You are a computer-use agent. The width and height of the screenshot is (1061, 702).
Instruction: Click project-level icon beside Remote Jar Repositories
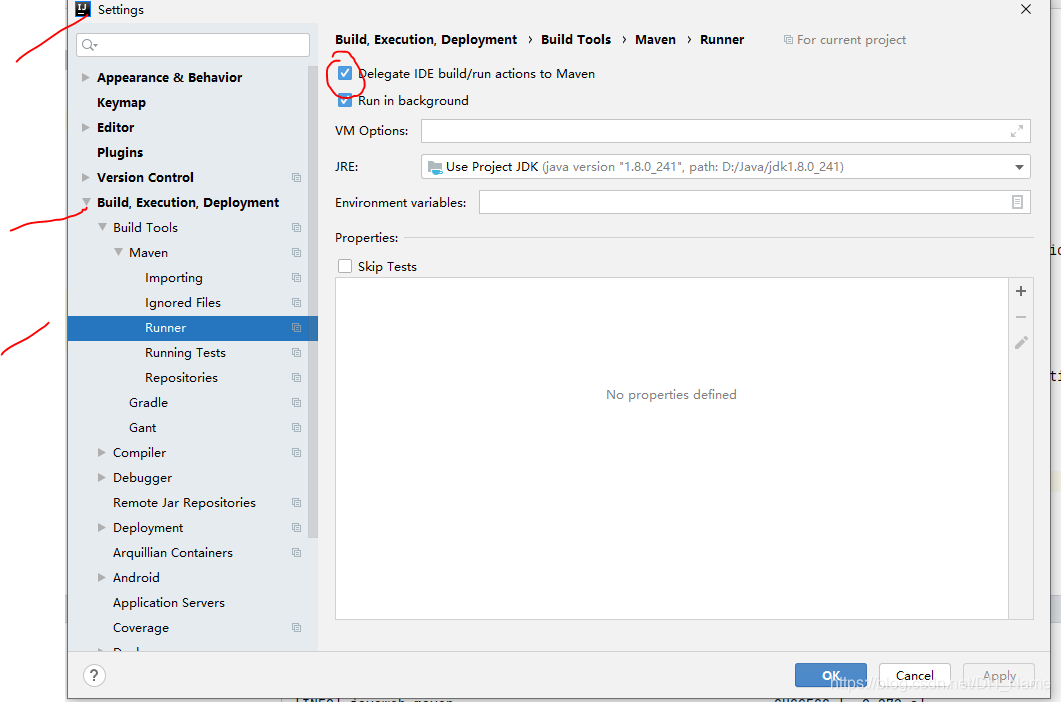coord(296,503)
